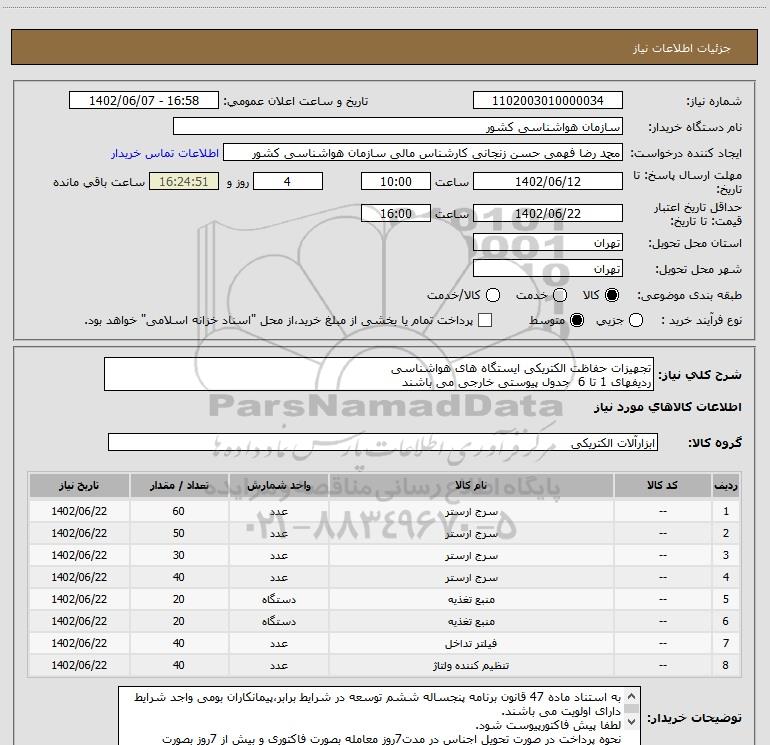Viewport: 770px width, 745px height.
Task: Click the response deadline date 1402/06/12
Action: [548, 181]
